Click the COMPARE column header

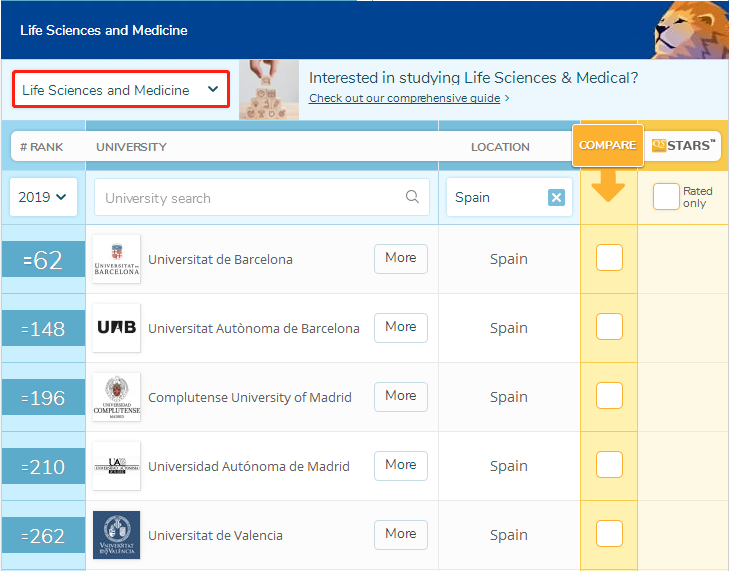(608, 145)
